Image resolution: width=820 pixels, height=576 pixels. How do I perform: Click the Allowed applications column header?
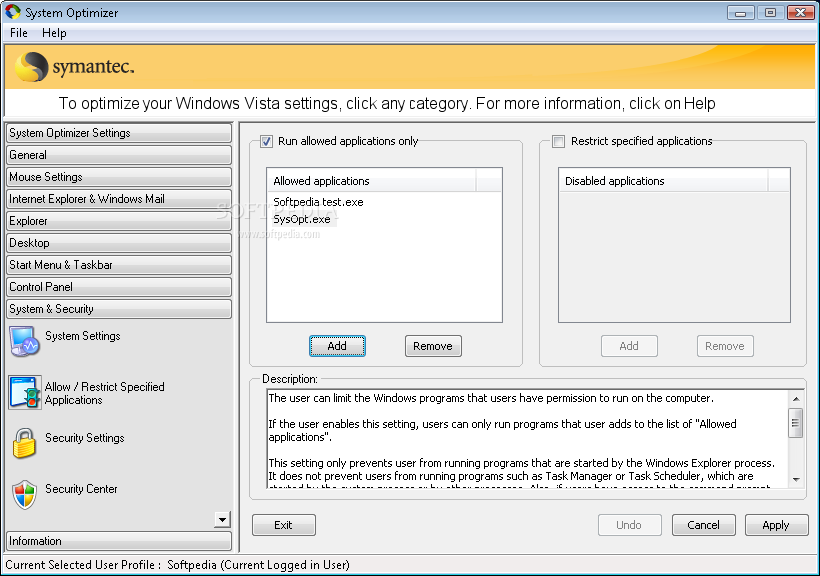(372, 181)
